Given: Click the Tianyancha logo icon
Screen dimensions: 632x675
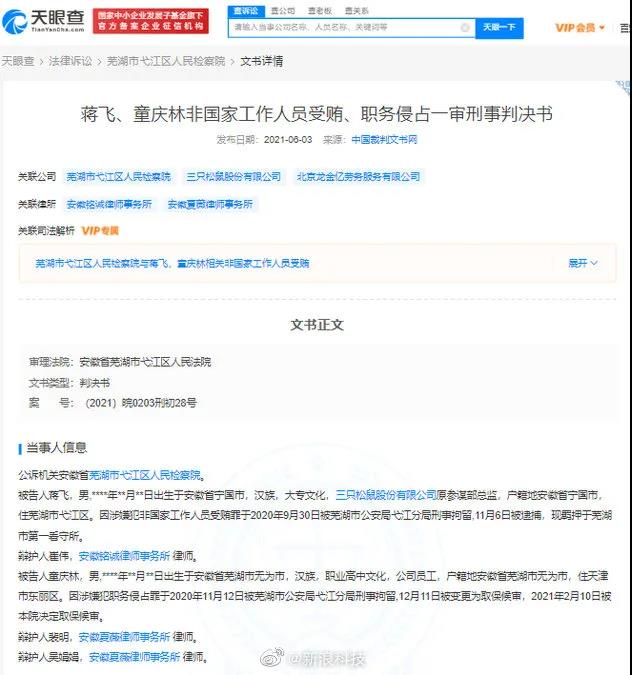Looking at the screenshot, I should coord(15,22).
